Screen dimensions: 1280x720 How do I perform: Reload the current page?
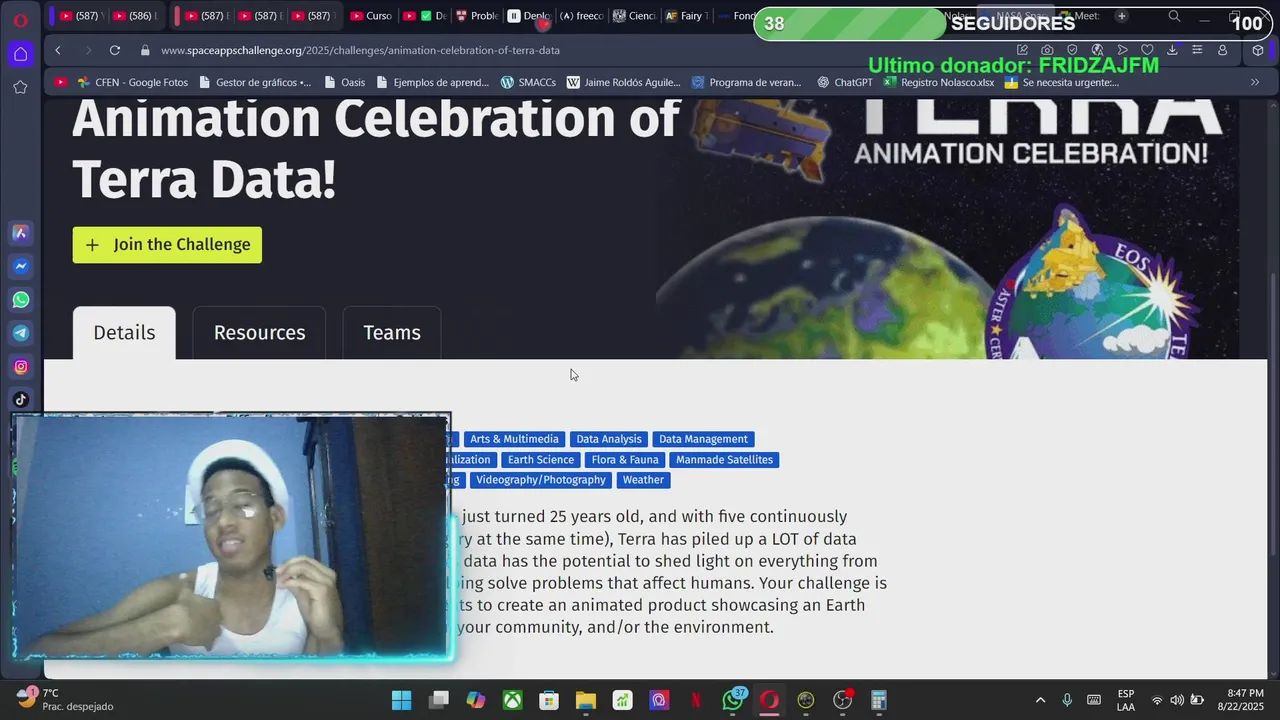[115, 50]
